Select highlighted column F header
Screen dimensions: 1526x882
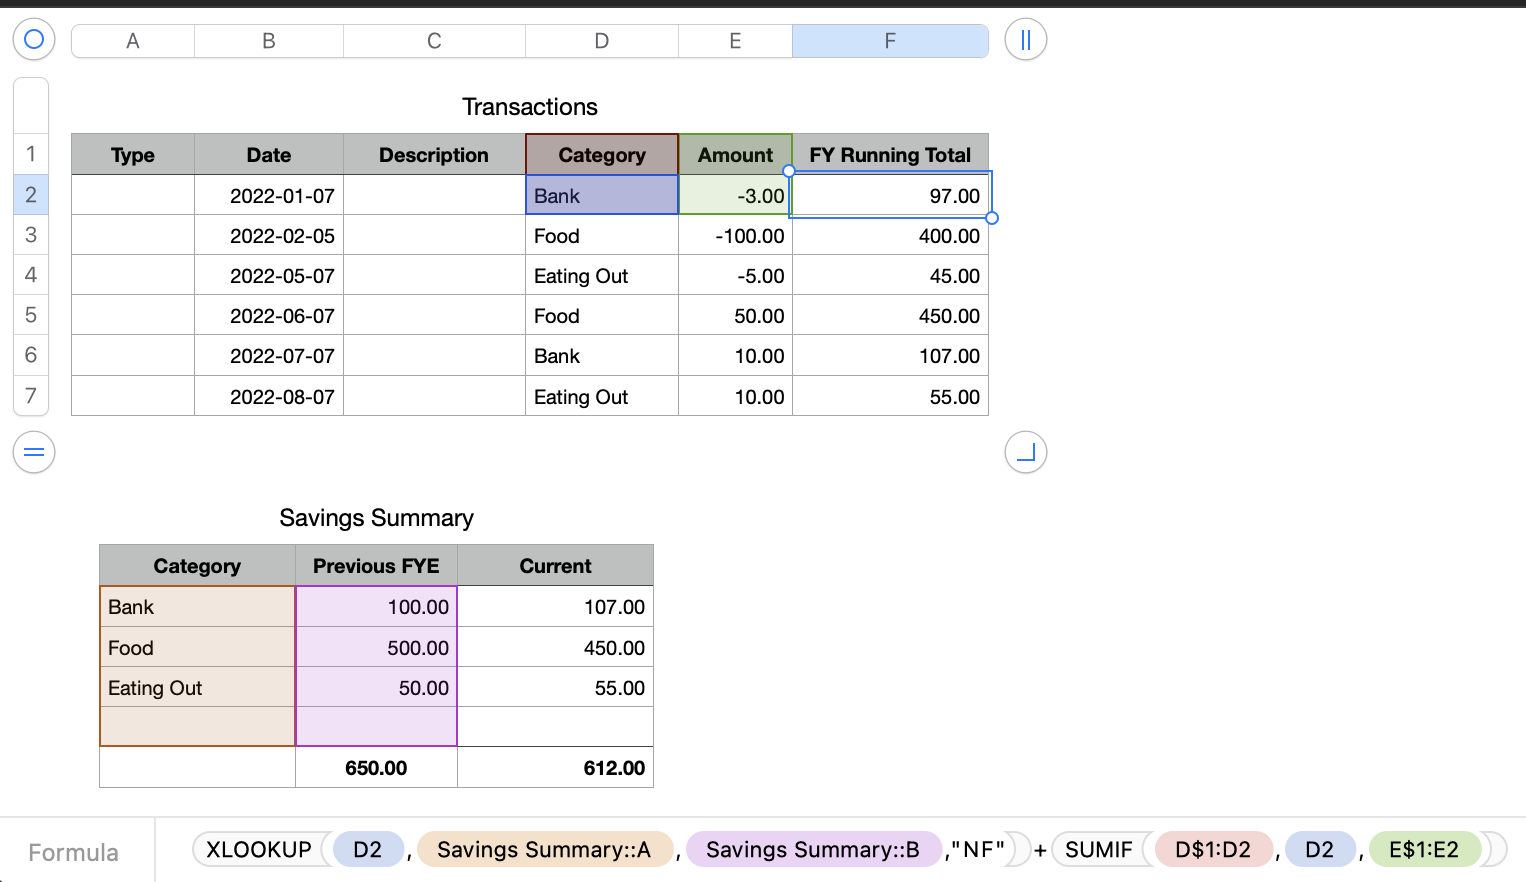point(890,41)
